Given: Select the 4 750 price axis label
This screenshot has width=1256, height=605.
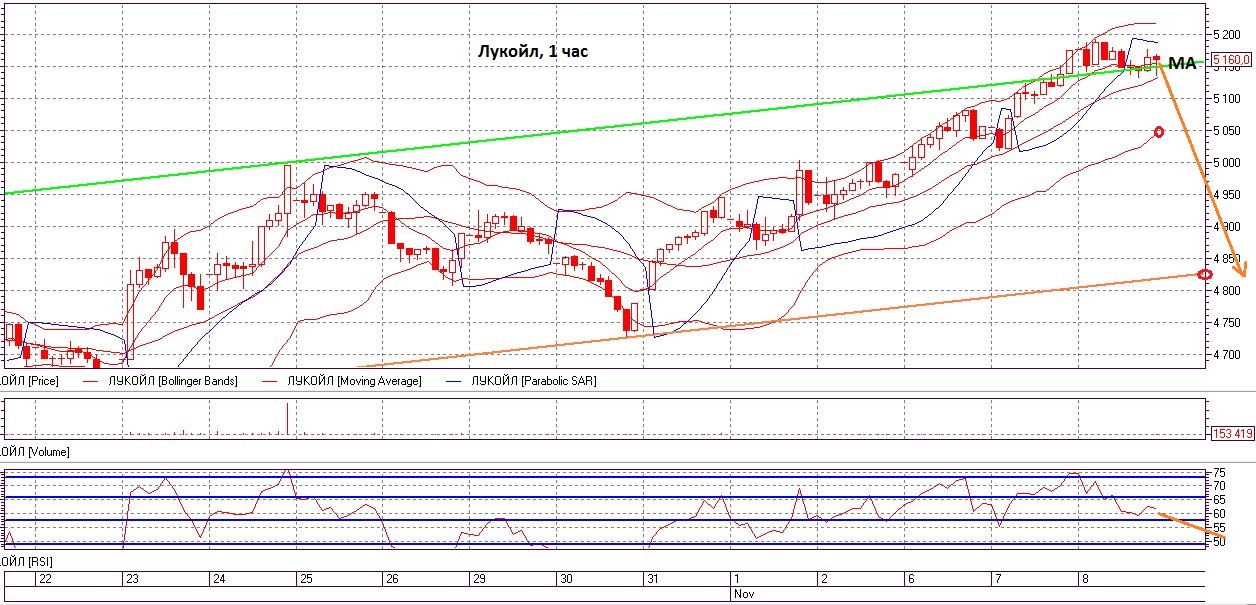Looking at the screenshot, I should click(1228, 323).
